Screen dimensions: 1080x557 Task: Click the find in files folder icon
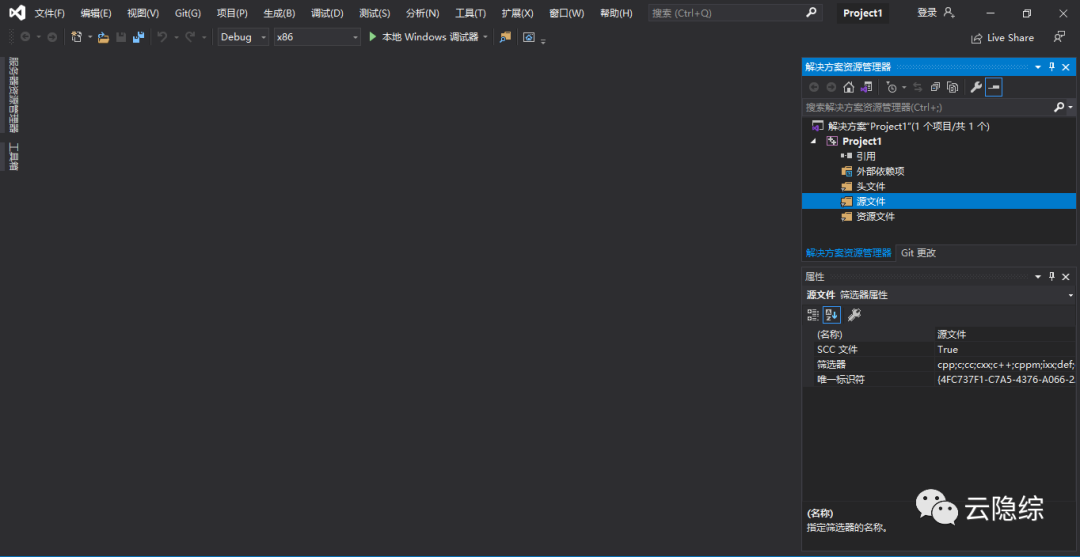pyautogui.click(x=506, y=37)
